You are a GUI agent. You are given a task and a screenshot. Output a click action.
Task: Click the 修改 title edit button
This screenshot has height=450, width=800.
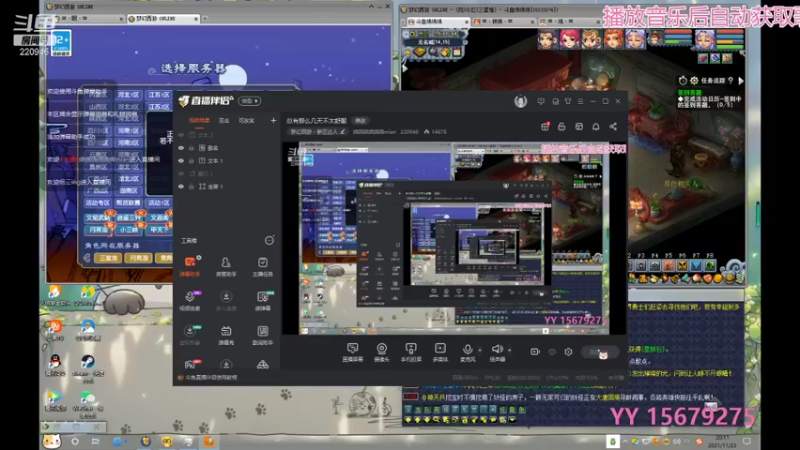[361, 121]
